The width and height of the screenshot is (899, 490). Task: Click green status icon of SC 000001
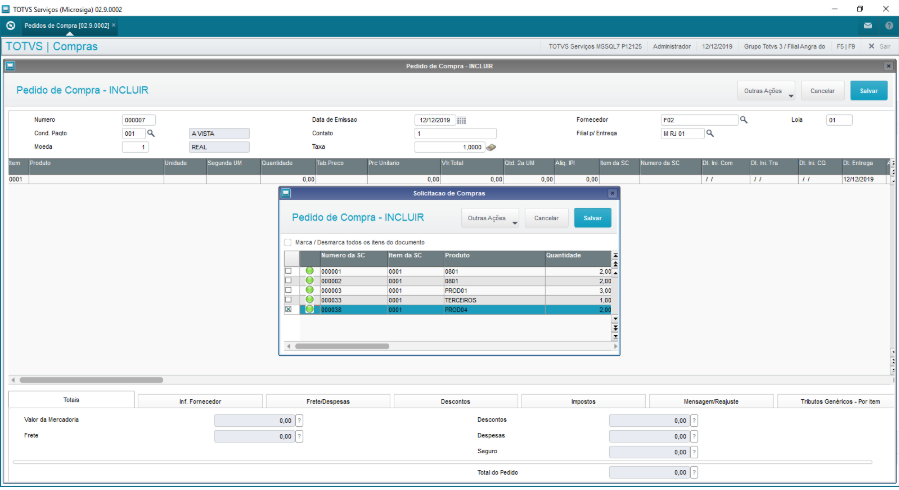310,271
